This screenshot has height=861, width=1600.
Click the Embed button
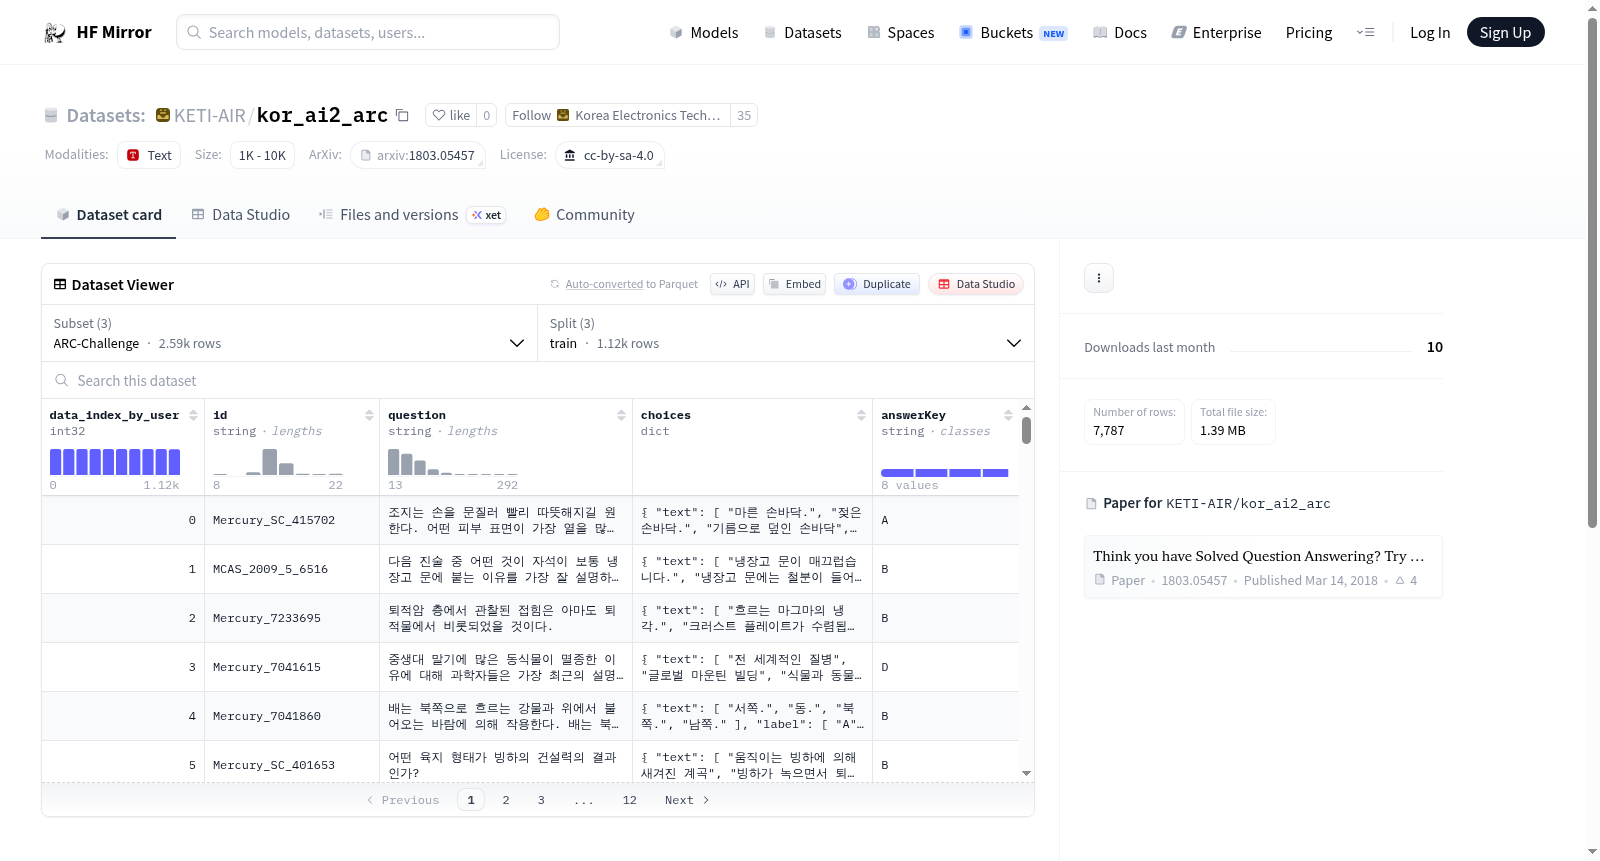794,284
